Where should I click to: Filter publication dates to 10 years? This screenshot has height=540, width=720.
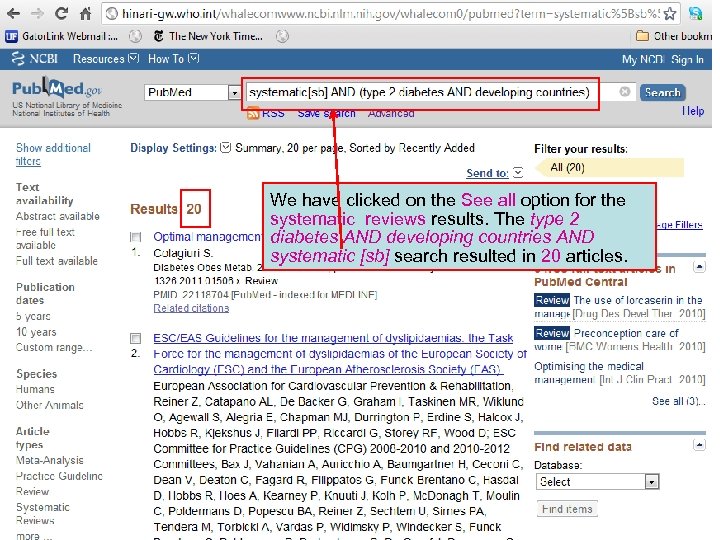pos(36,332)
